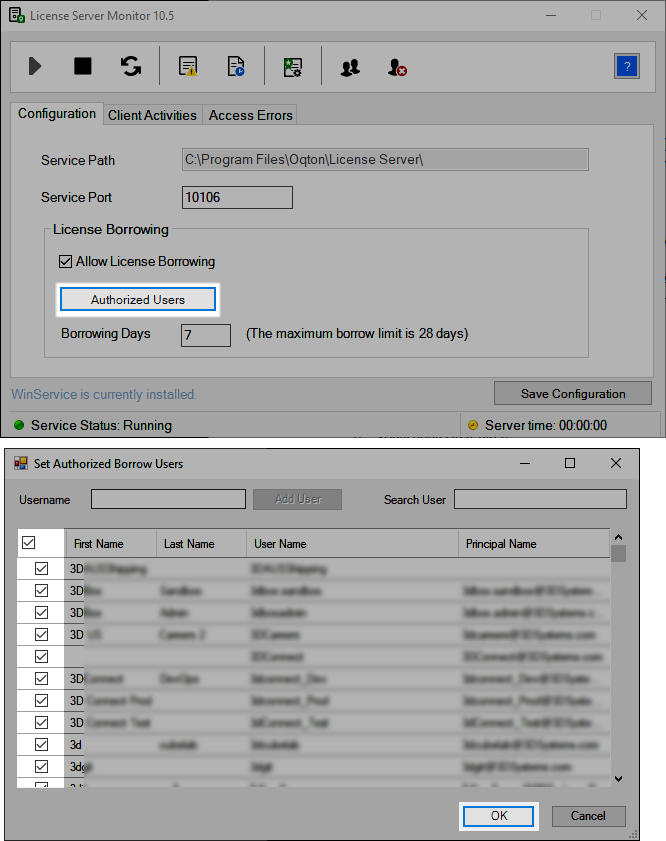The image size is (666, 841).
Task: Open the Access Errors tab
Action: (250, 115)
